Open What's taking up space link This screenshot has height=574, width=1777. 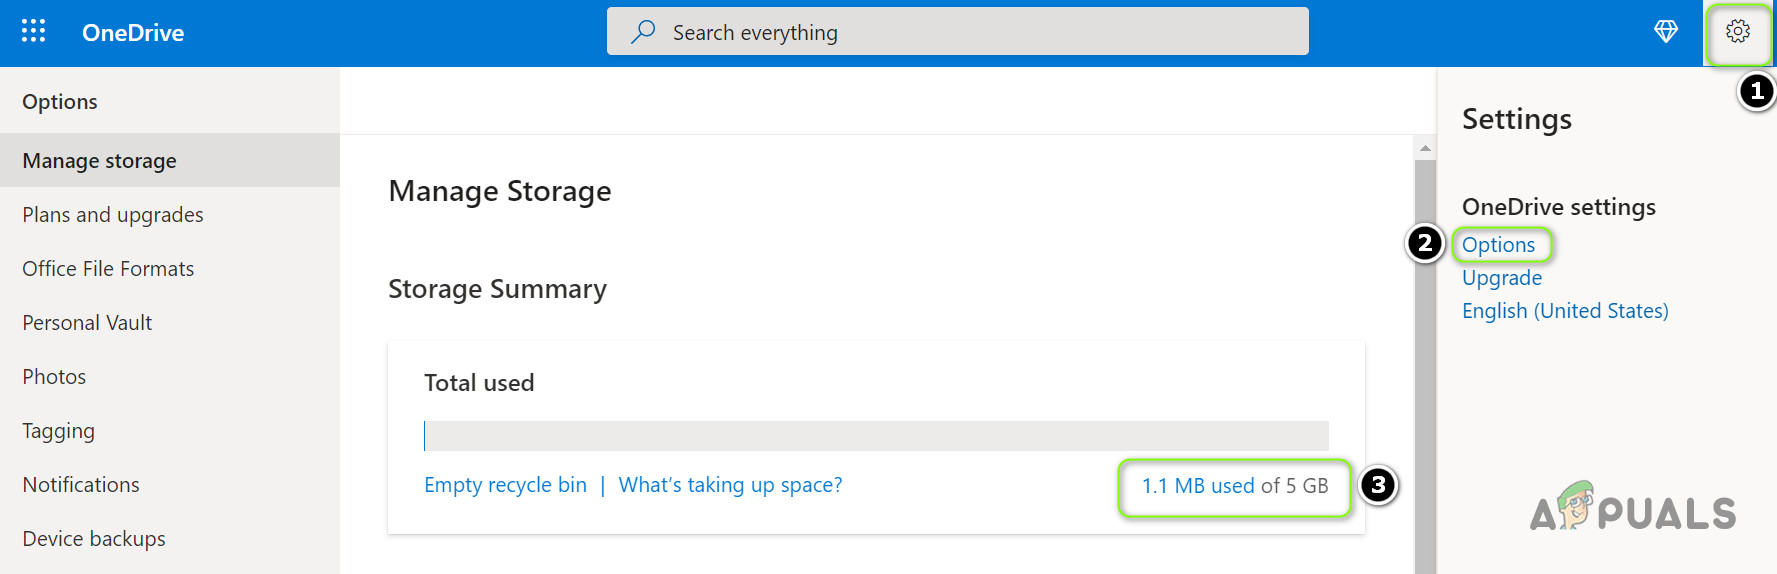pos(730,485)
